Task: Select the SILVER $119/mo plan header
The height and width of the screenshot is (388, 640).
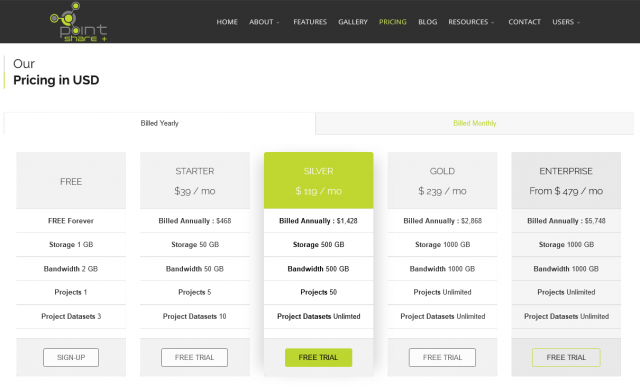Action: (318, 181)
